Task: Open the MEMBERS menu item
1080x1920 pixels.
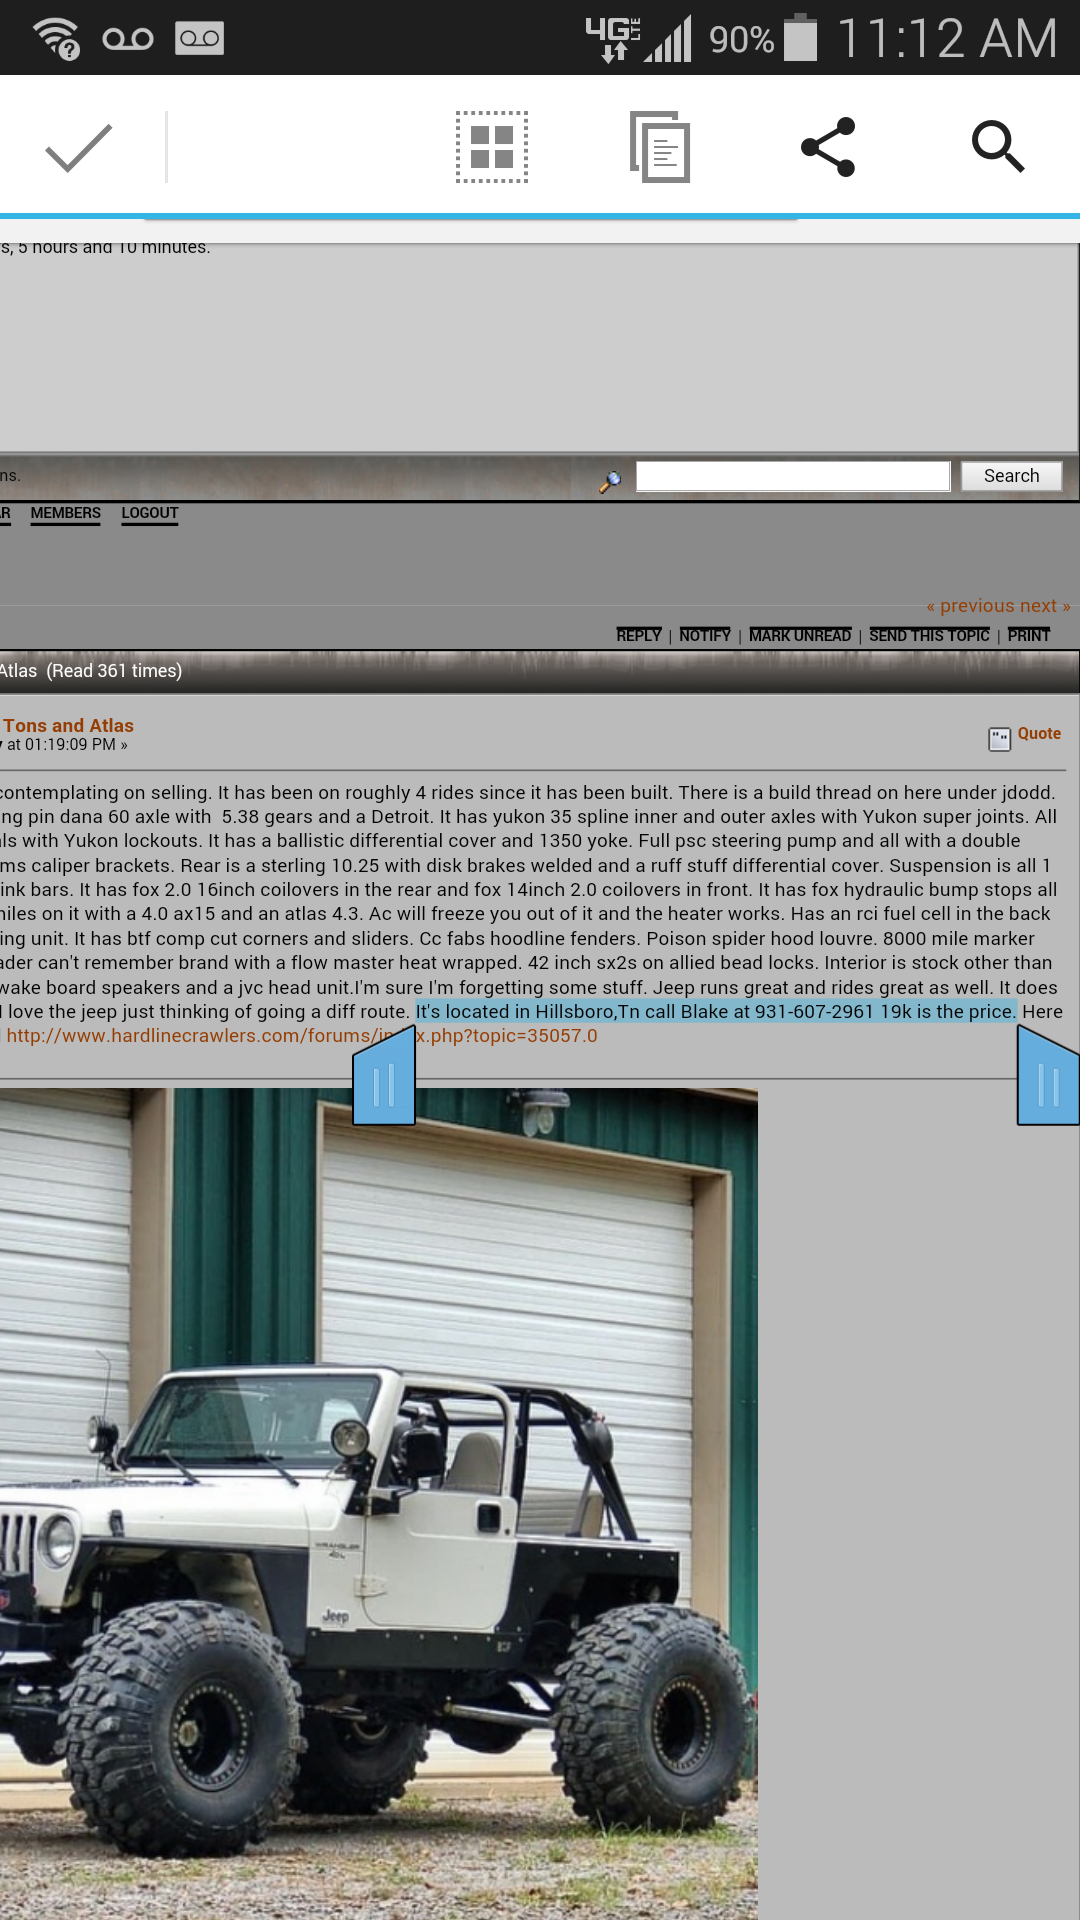Action: tap(65, 513)
